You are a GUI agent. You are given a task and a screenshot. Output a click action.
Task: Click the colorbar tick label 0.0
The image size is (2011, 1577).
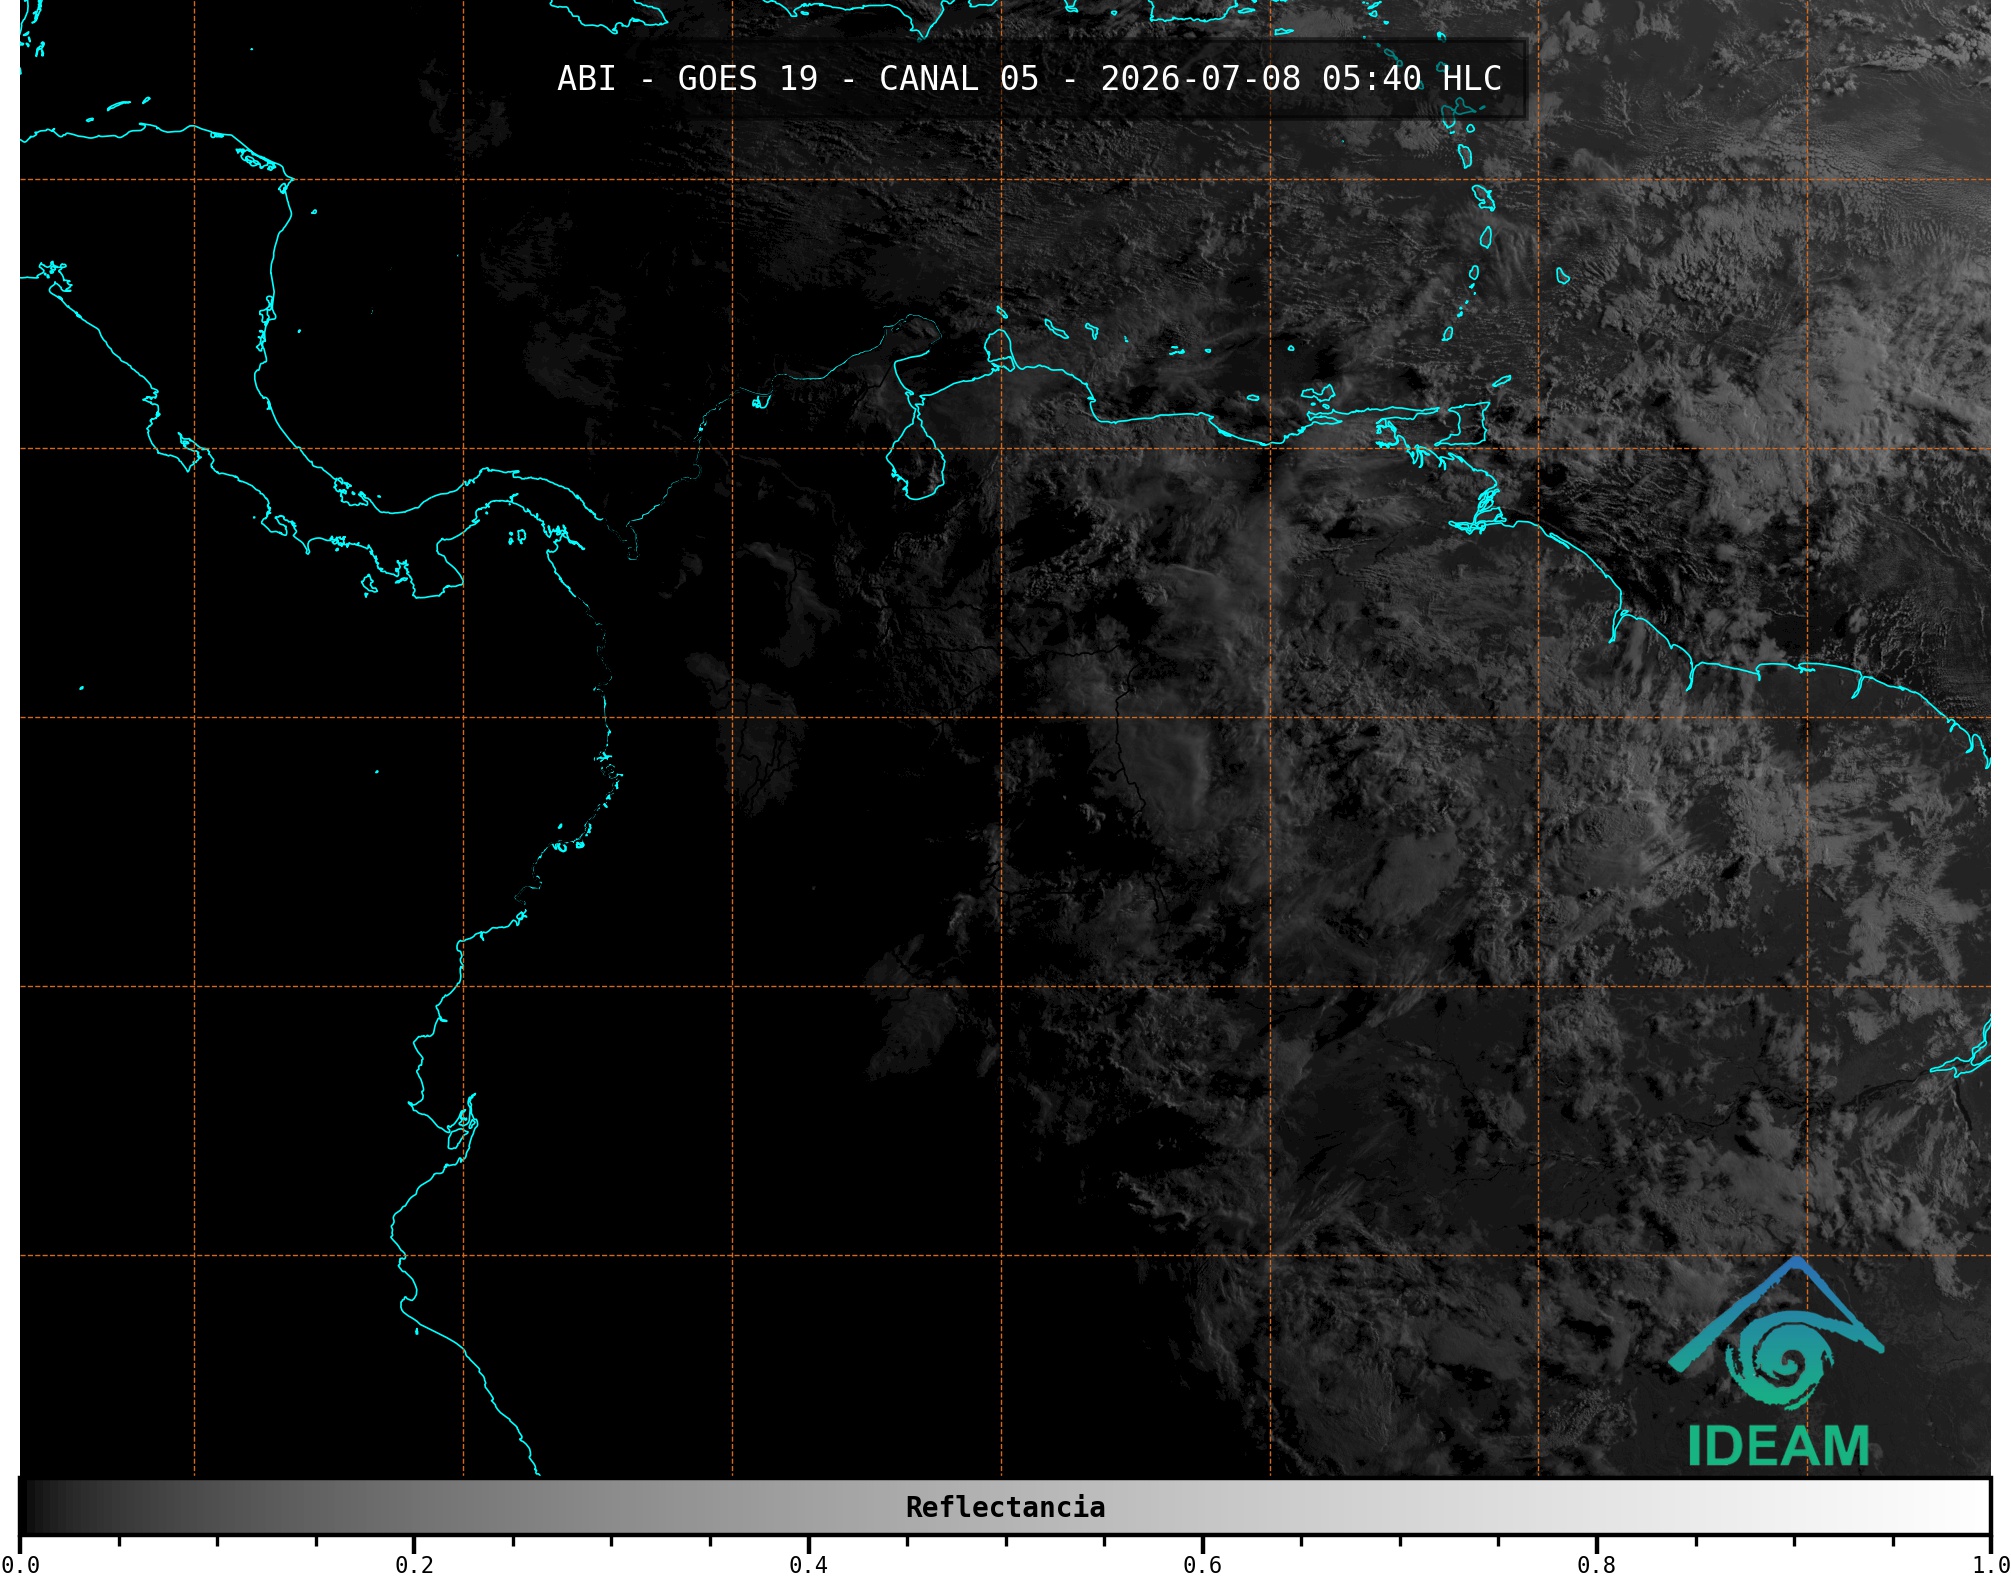tap(20, 1565)
